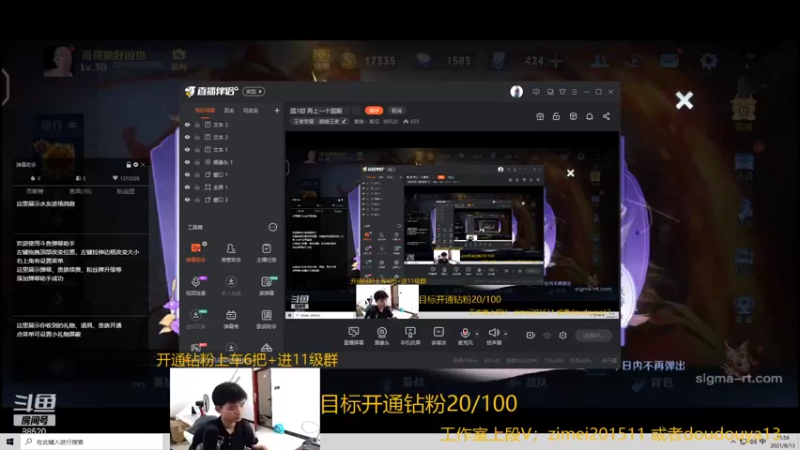
Task: Lock the 文本 3 layer
Action: (197, 124)
